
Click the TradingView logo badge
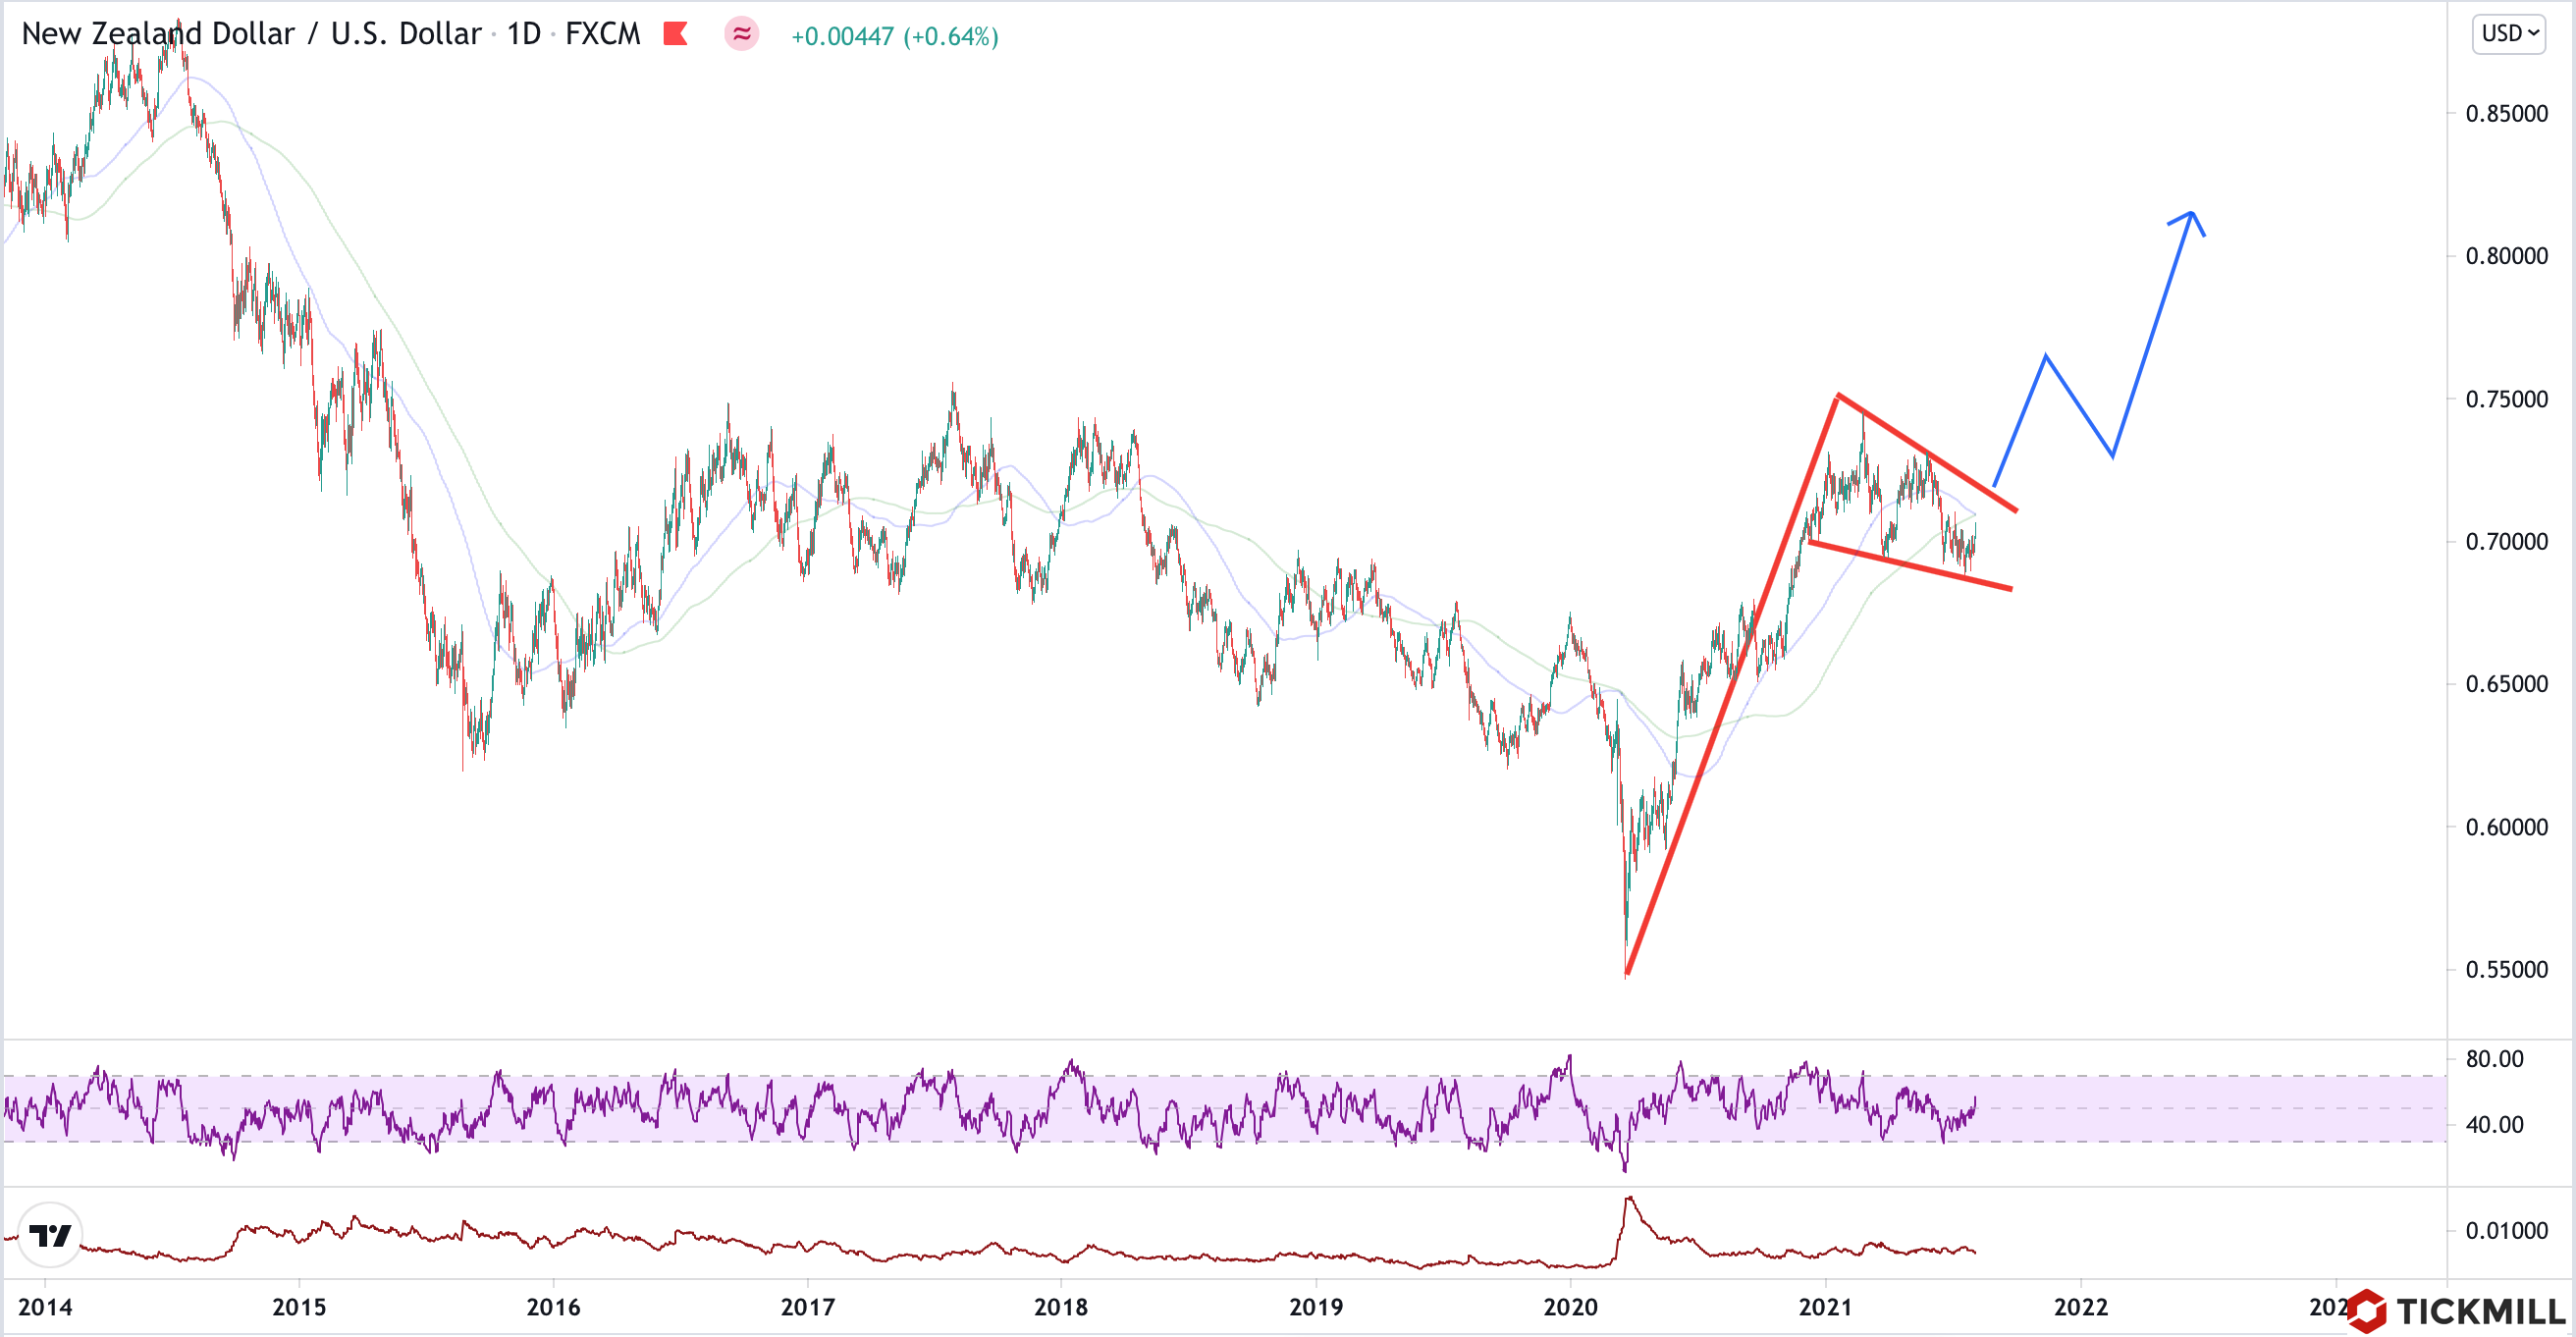coord(50,1235)
